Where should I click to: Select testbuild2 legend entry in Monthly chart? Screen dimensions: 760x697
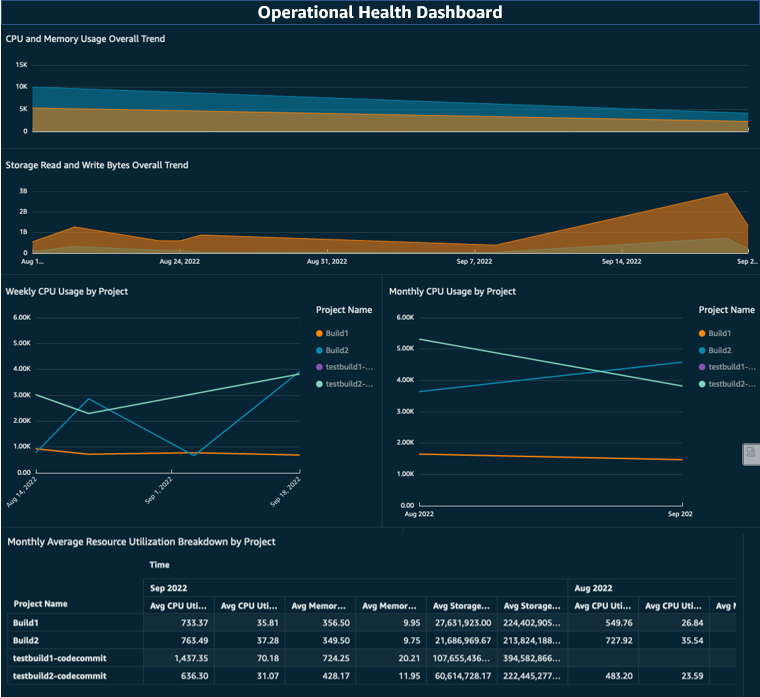click(727, 384)
